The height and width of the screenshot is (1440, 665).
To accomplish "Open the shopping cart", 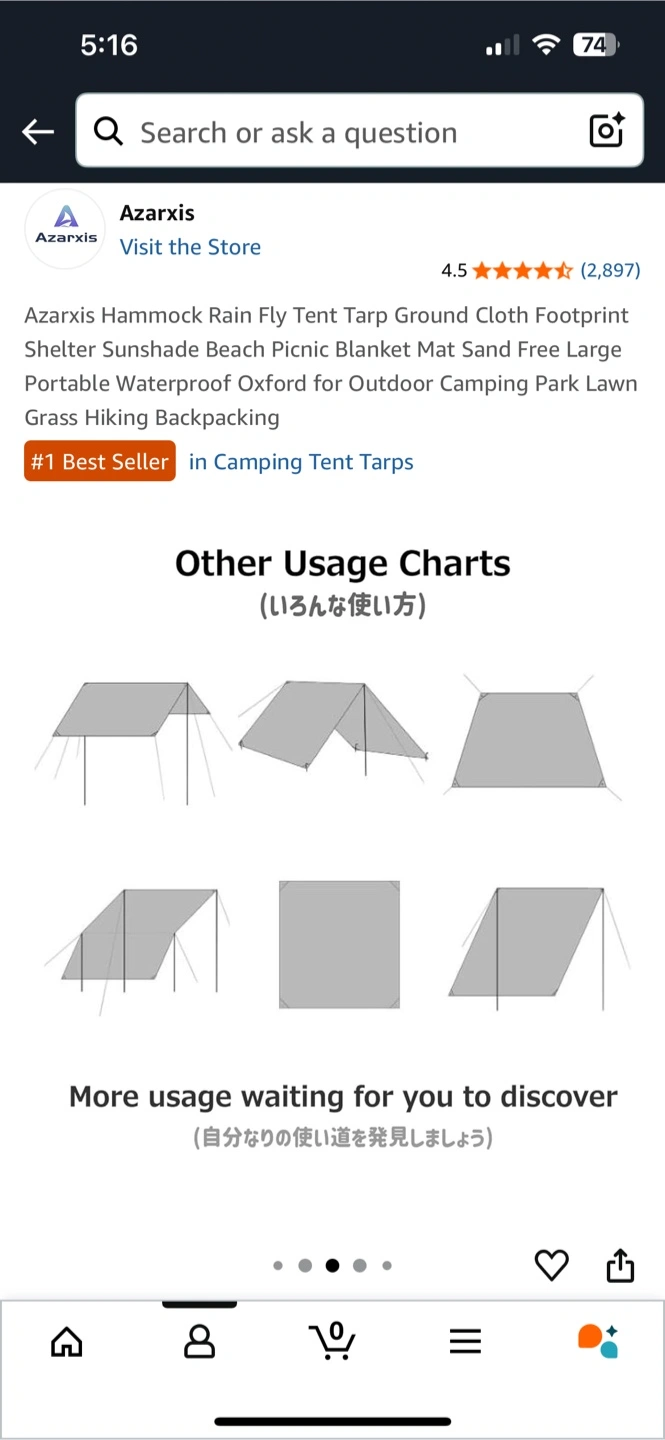I will click(331, 1341).
